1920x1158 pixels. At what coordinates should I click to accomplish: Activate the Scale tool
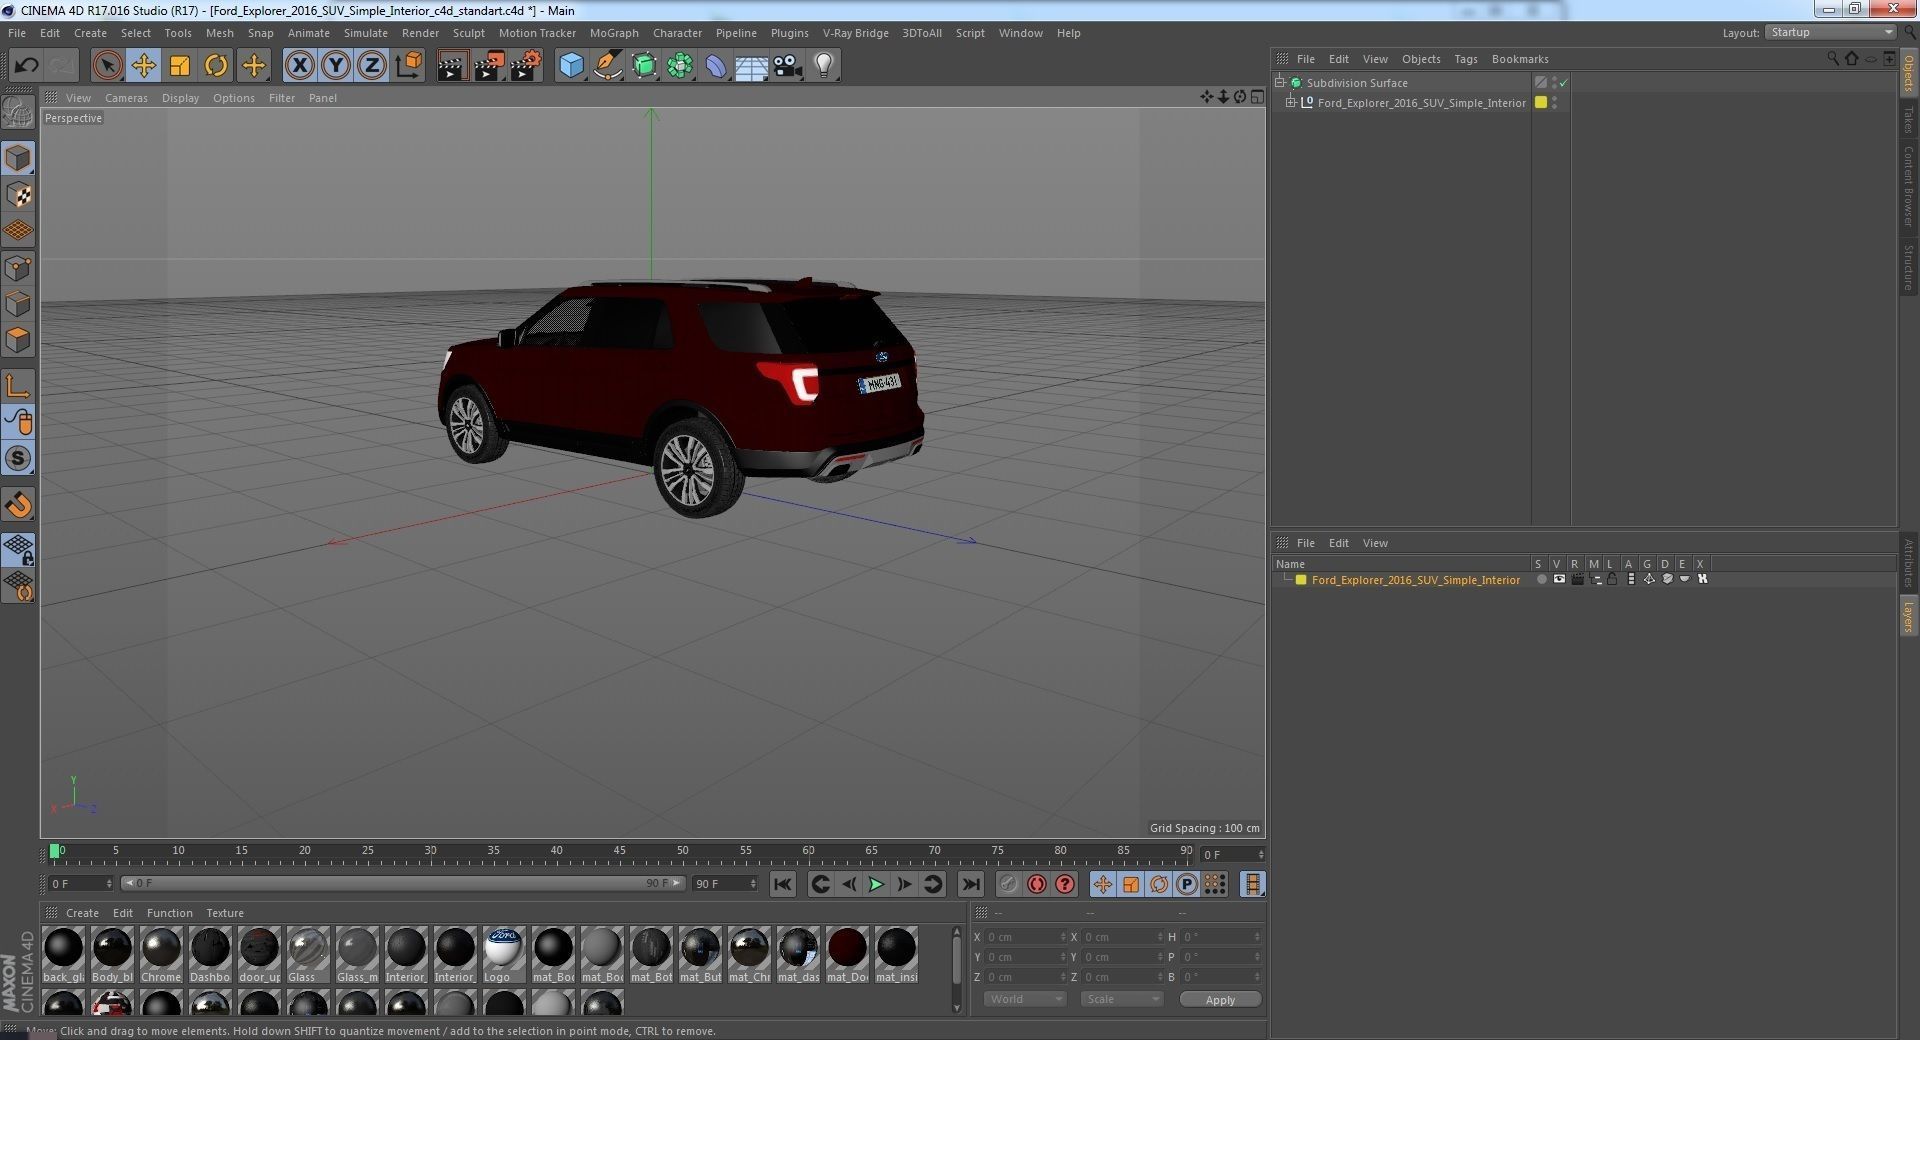(179, 66)
